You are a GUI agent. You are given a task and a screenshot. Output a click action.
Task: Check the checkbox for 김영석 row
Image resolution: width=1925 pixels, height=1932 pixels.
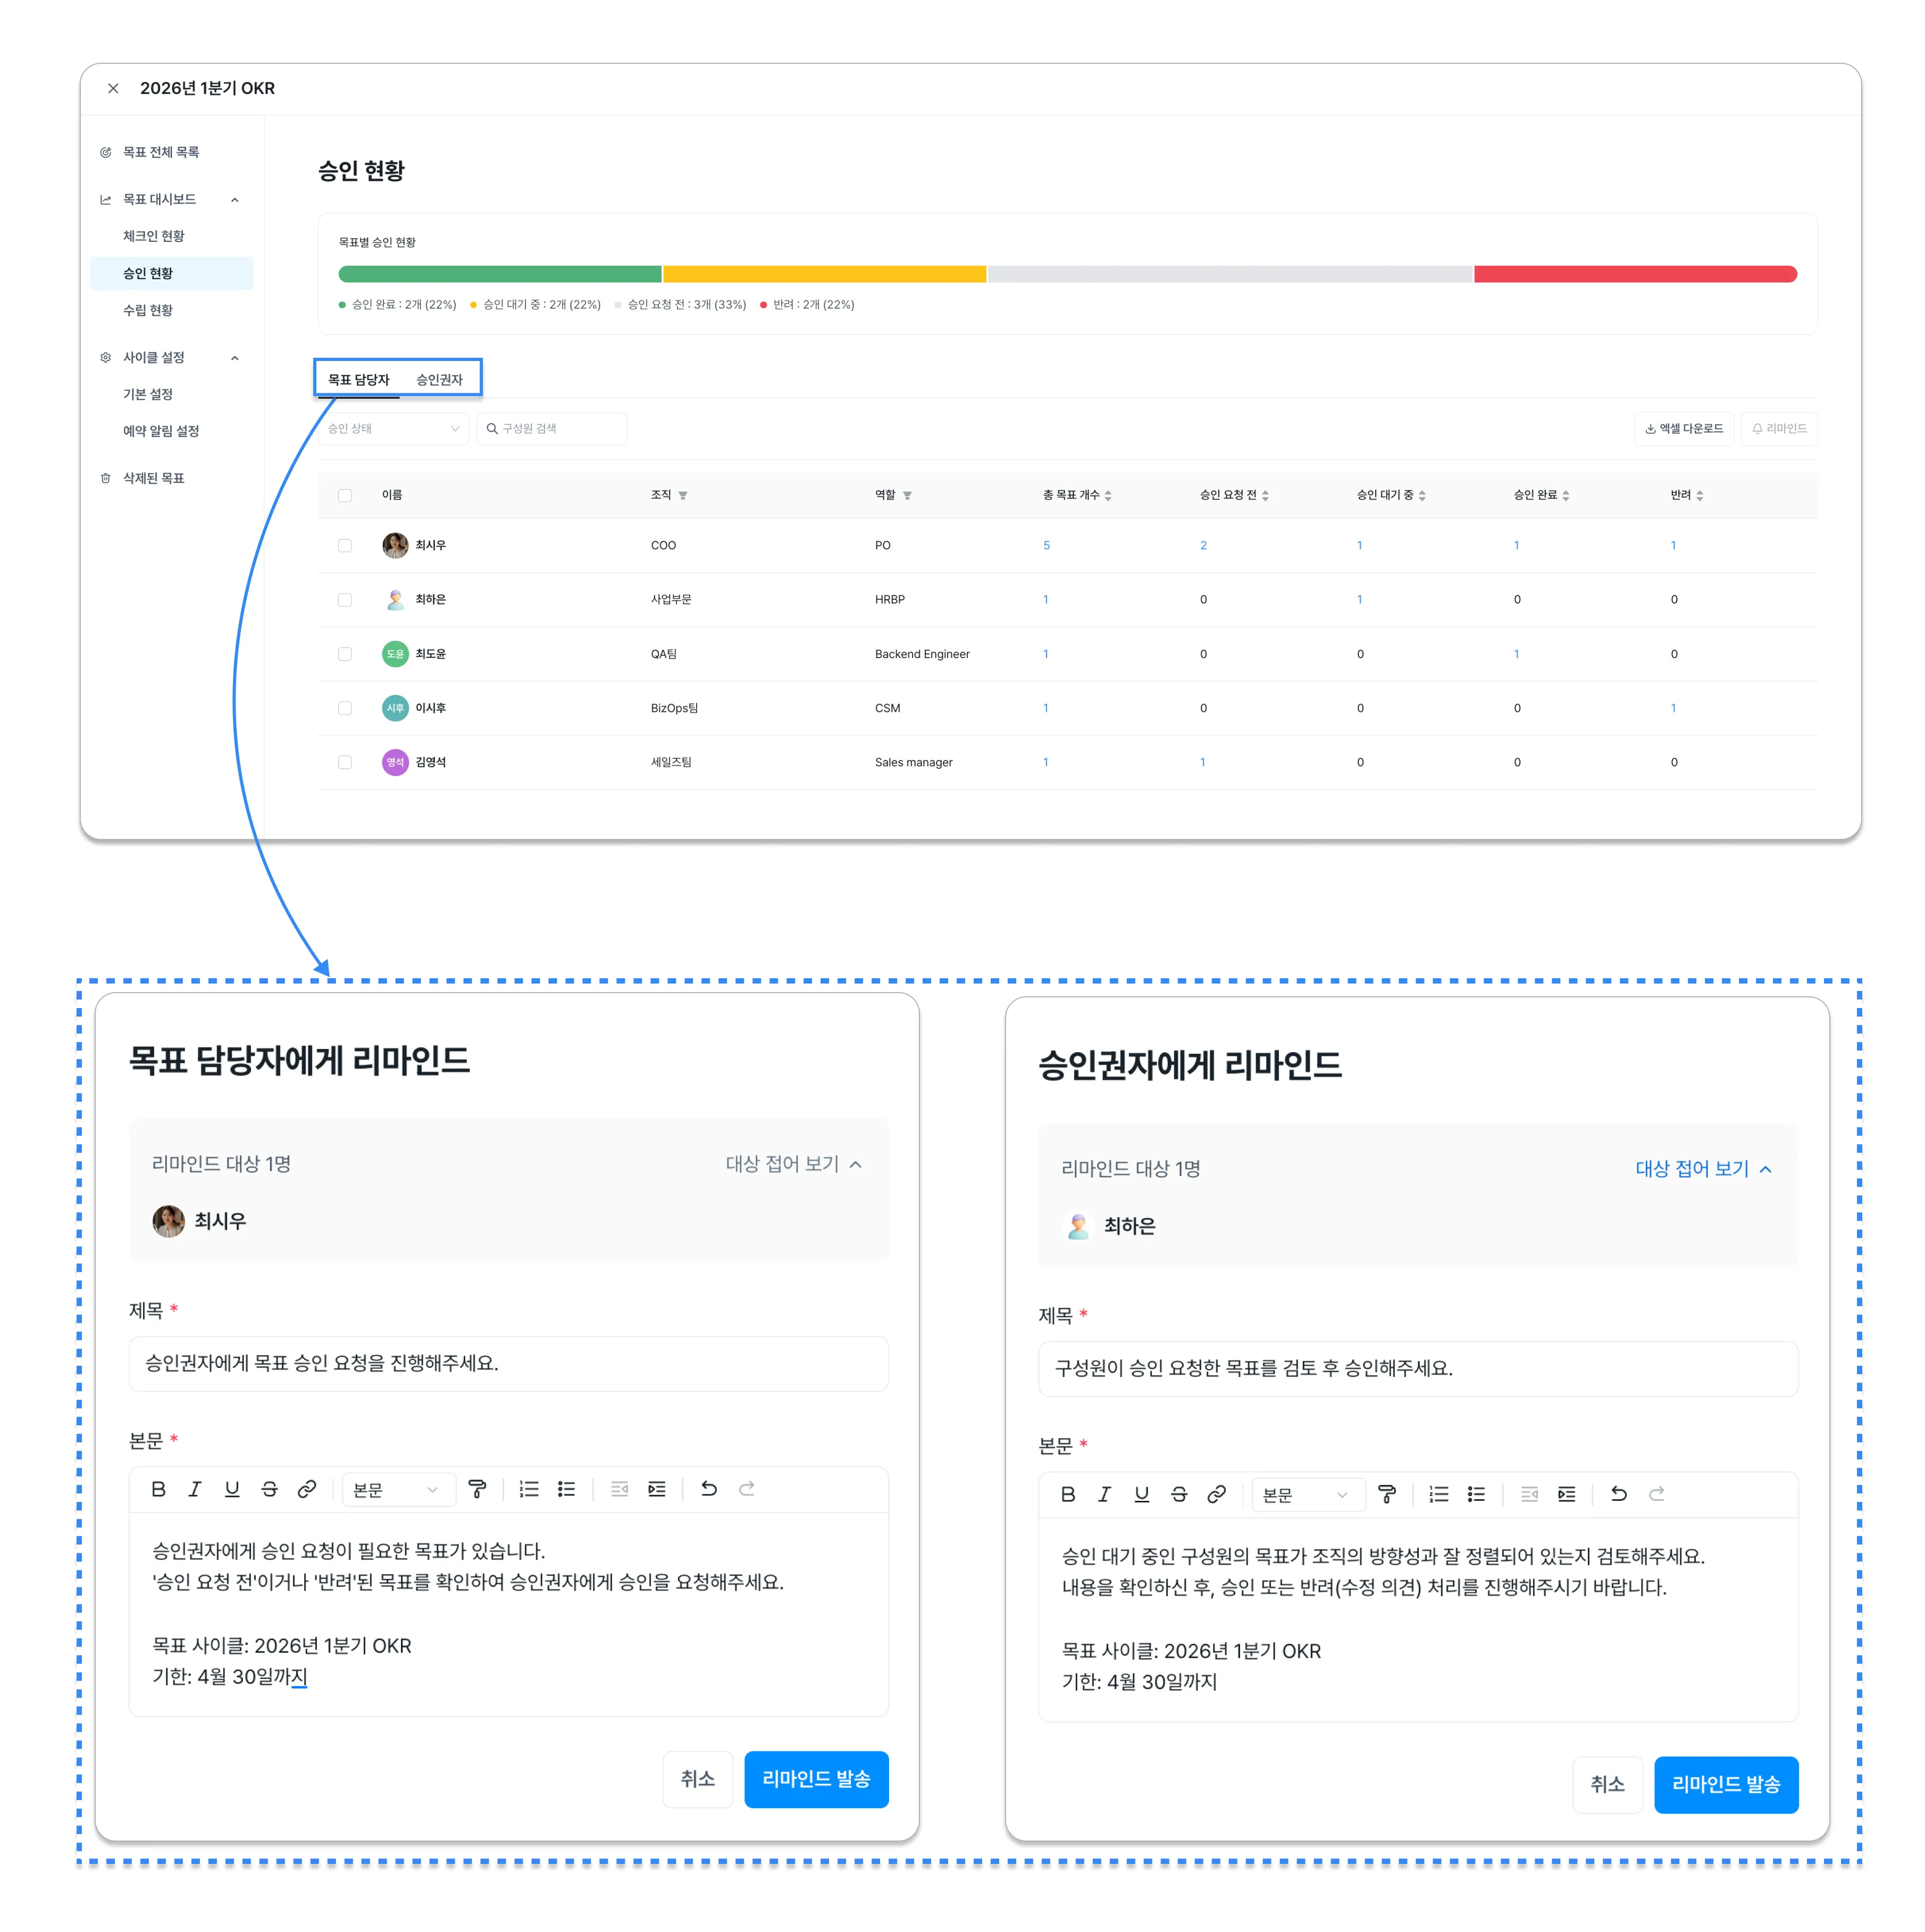pyautogui.click(x=345, y=762)
